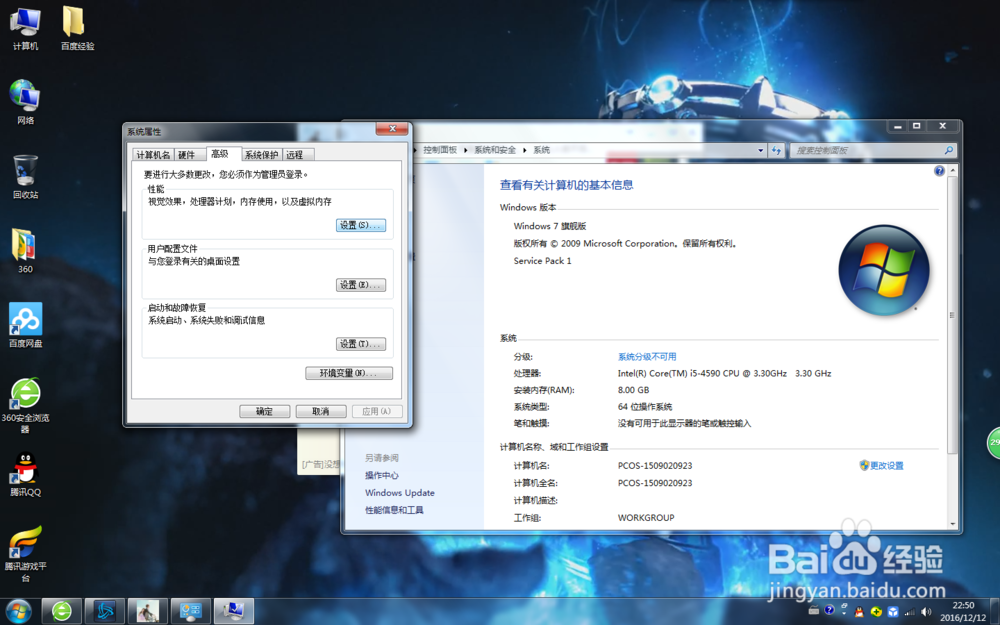1000x625 pixels.
Task: Open the 系统分级不可用 link
Action: click(x=647, y=357)
